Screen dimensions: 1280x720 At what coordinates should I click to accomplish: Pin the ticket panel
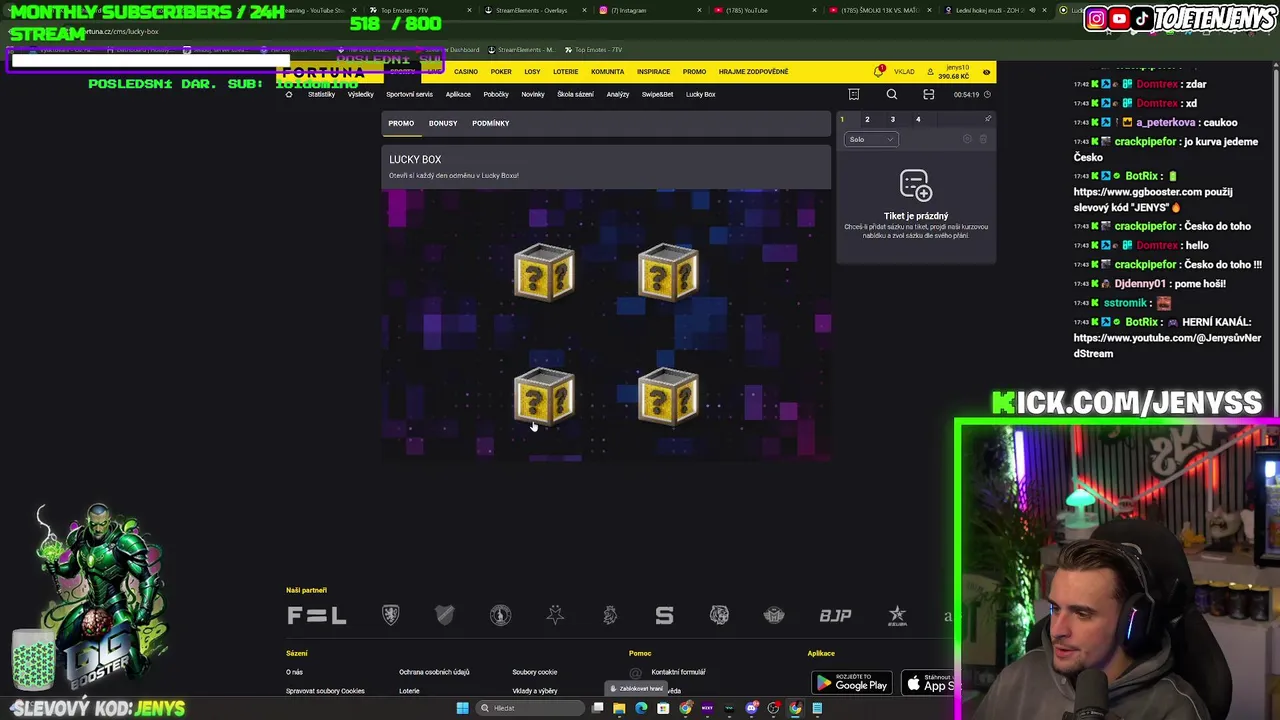[x=988, y=119]
